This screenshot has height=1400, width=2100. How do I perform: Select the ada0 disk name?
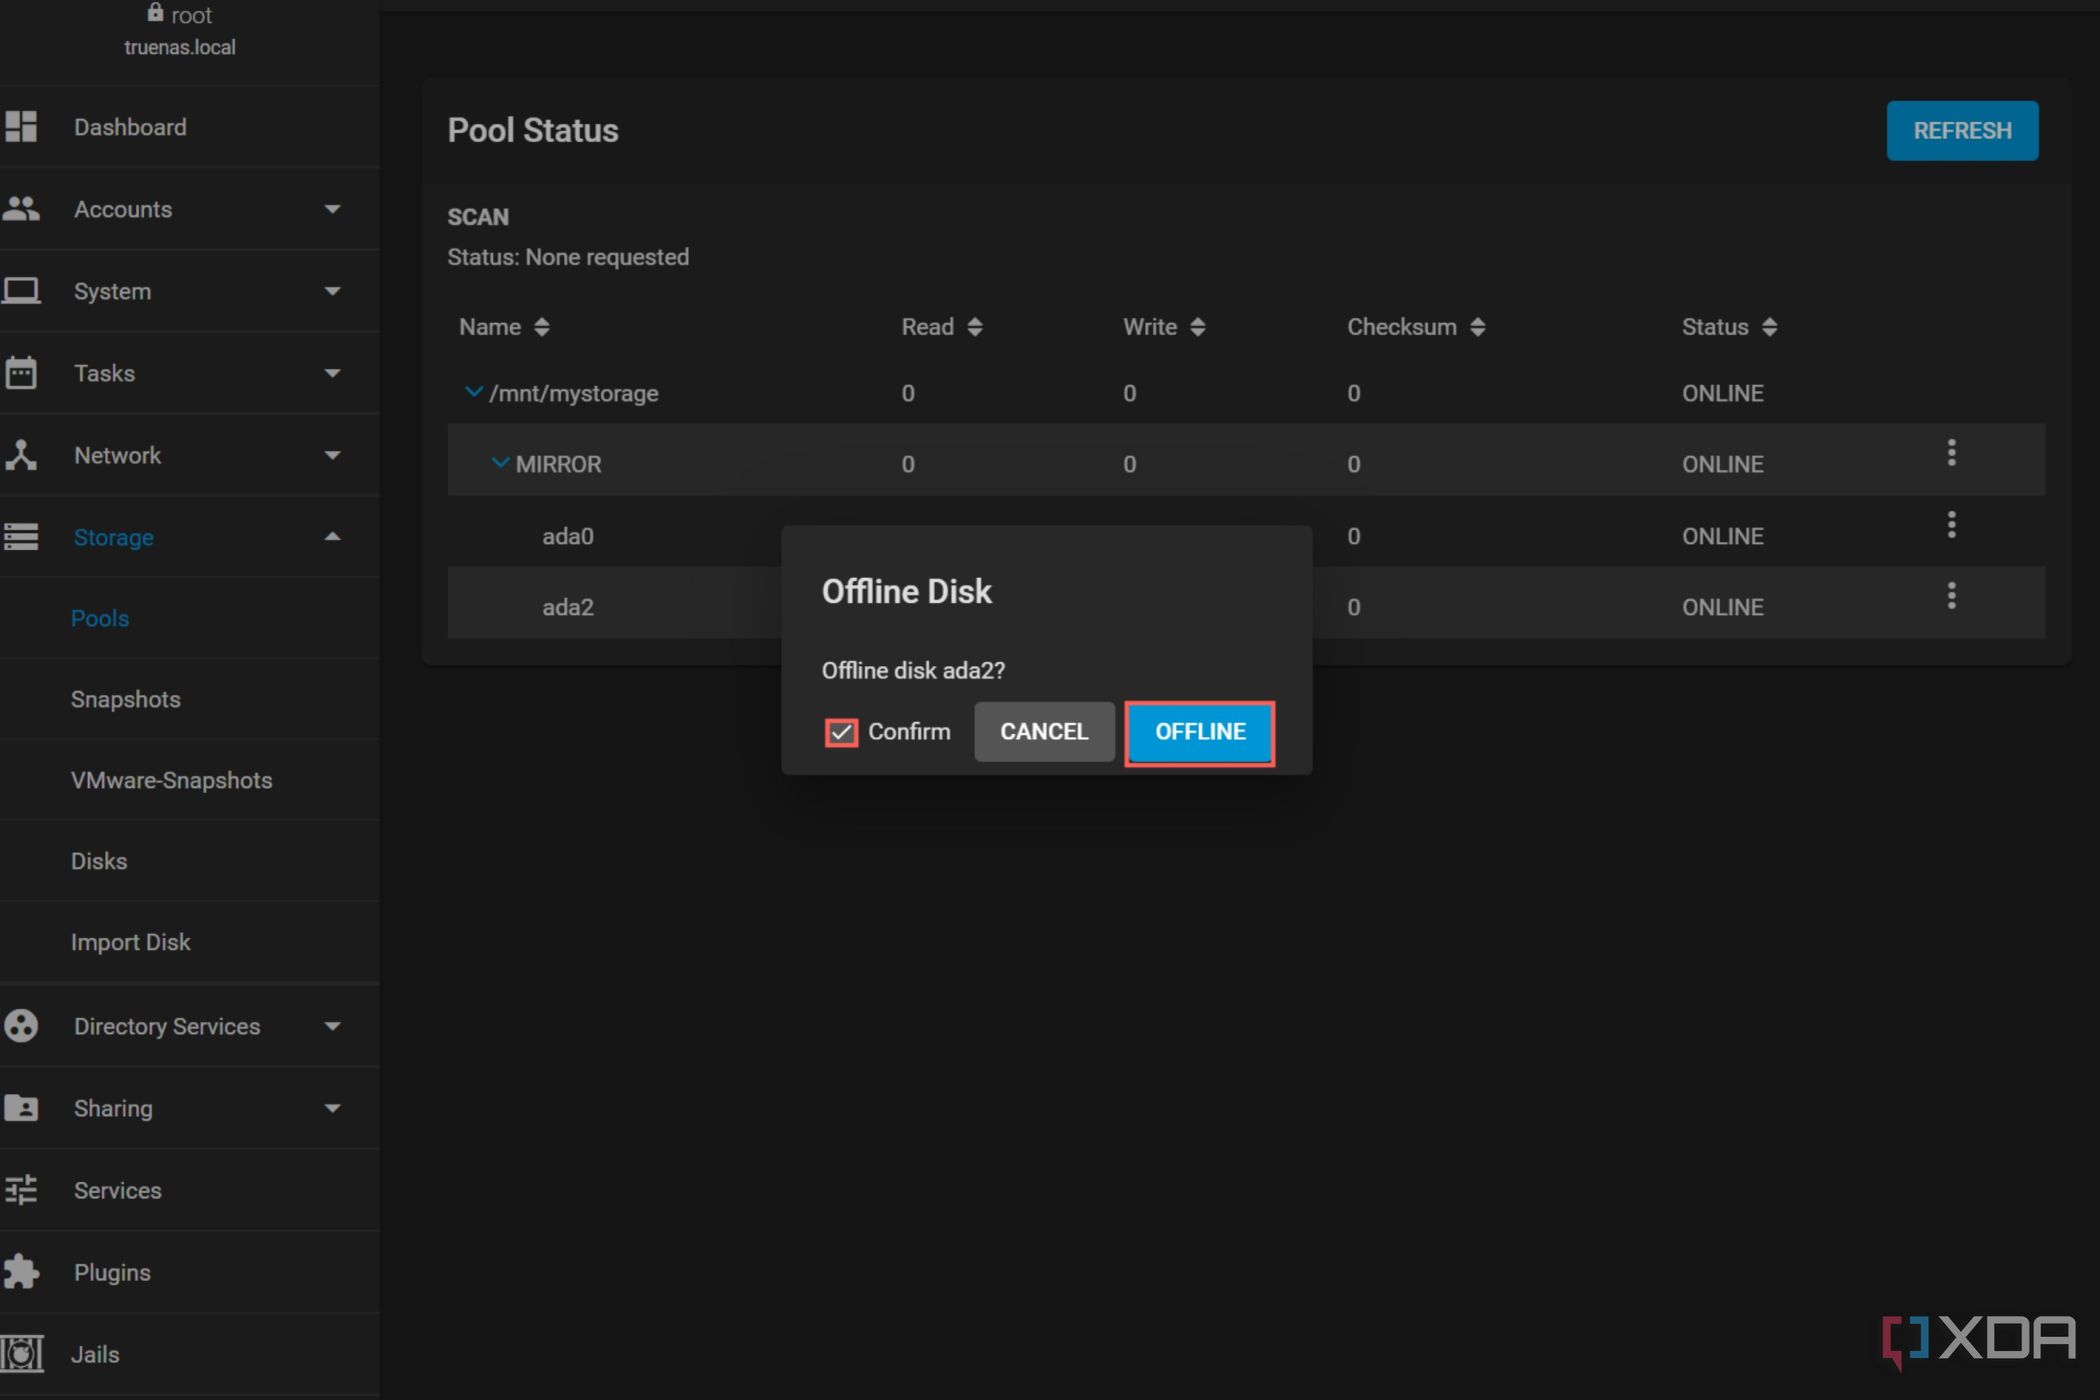tap(568, 536)
